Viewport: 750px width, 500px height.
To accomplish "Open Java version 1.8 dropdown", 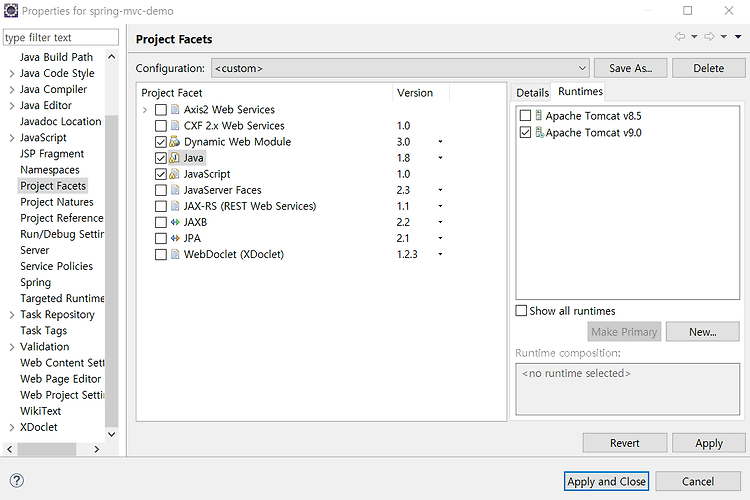I will coord(440,158).
